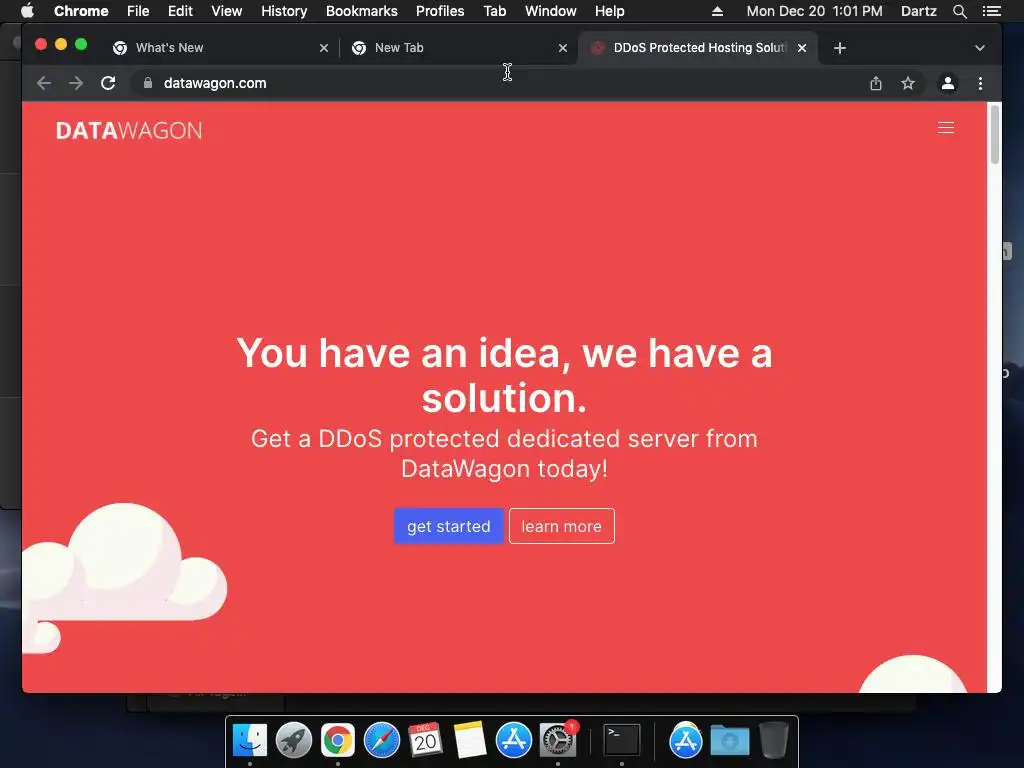Click Chrome icon in the dock
1024x768 pixels.
click(x=338, y=740)
